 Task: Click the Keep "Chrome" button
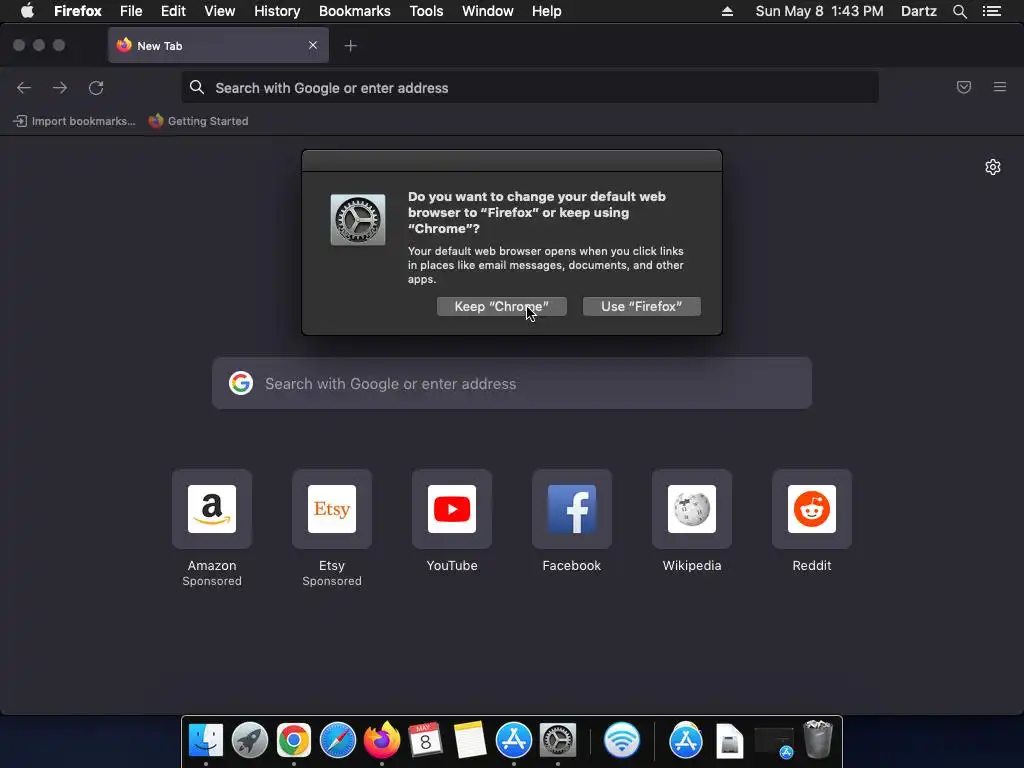click(502, 306)
